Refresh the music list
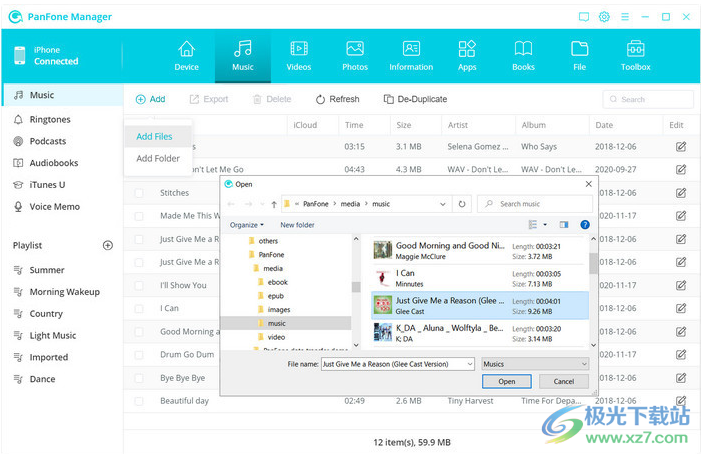The image size is (701, 454). pyautogui.click(x=338, y=99)
